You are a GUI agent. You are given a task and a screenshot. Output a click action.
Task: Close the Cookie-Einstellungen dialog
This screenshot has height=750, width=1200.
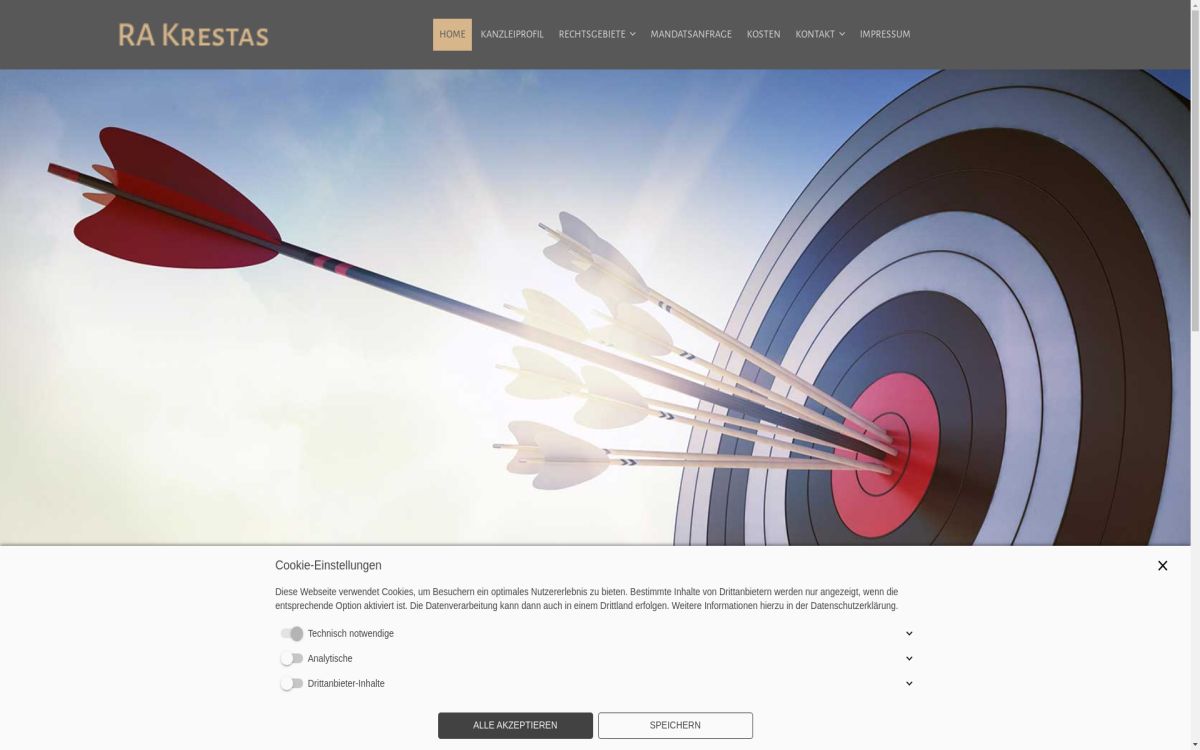(1162, 565)
